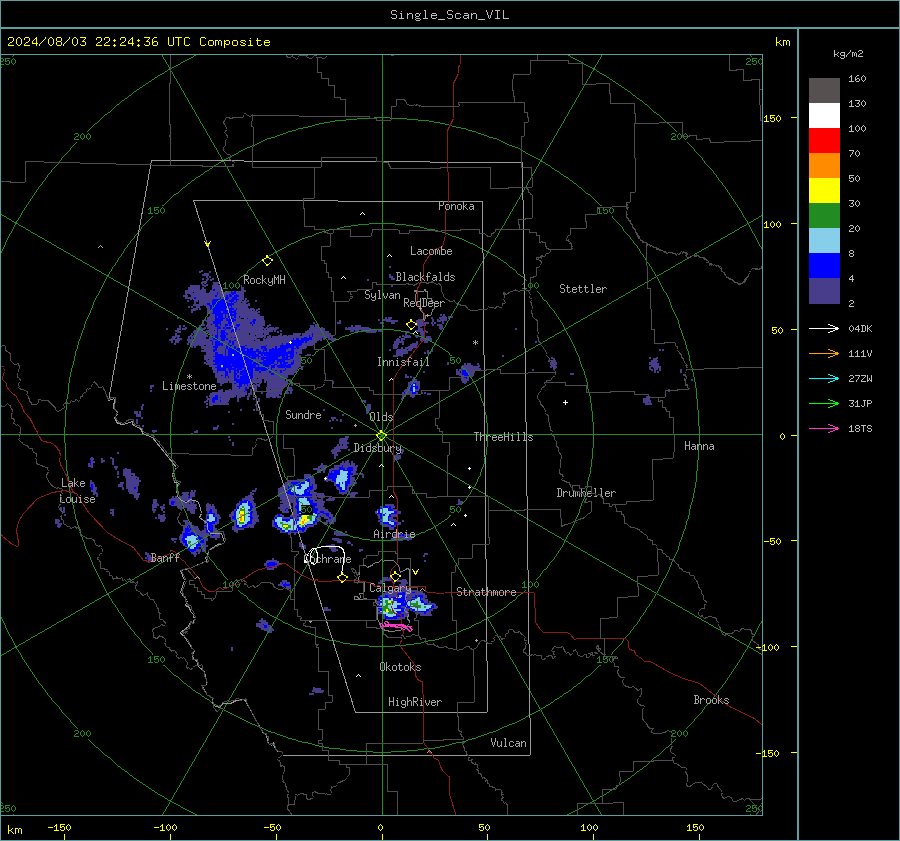Select the light blue 8-20 legend swatch
This screenshot has width=900, height=841.
(824, 241)
